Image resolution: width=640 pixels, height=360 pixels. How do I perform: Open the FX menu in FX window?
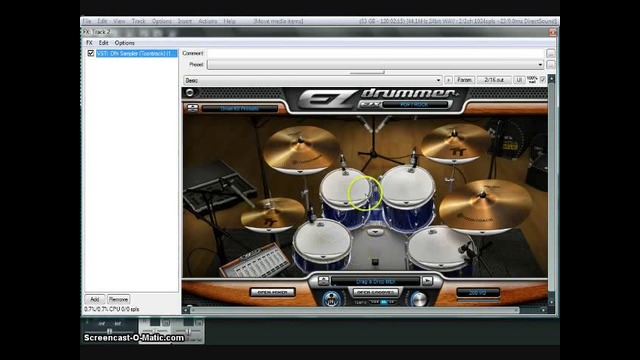[x=89, y=43]
